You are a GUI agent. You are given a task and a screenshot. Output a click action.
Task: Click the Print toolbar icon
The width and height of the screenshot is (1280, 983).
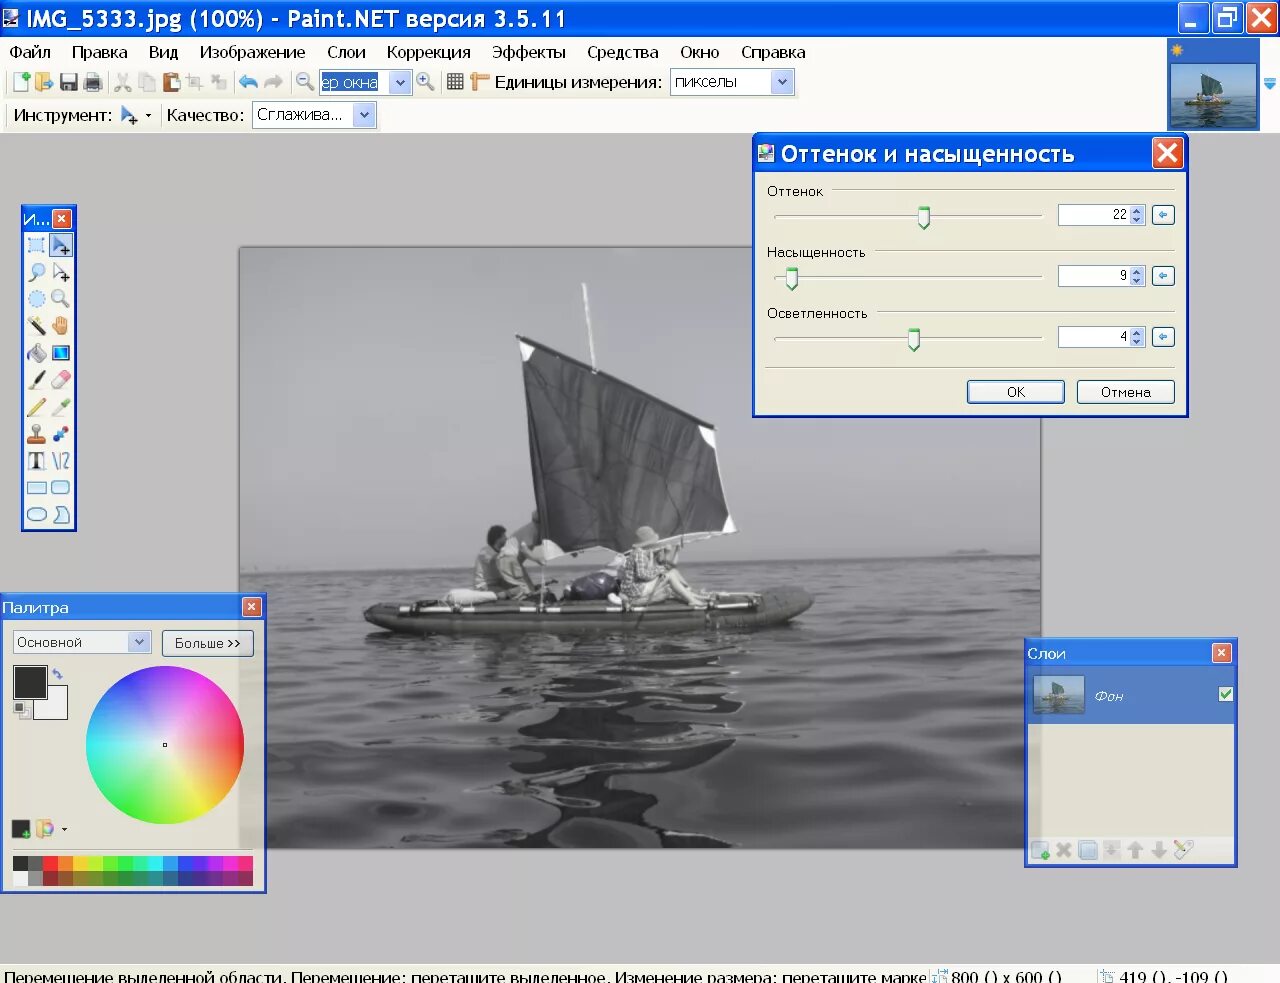point(92,82)
